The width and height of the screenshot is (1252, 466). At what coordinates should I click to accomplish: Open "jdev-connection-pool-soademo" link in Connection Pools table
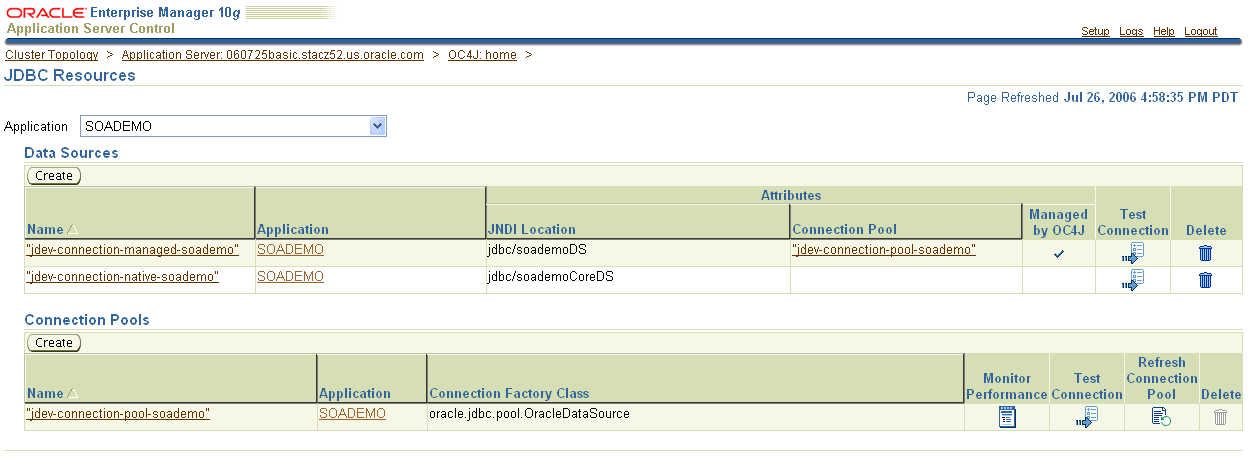(118, 413)
